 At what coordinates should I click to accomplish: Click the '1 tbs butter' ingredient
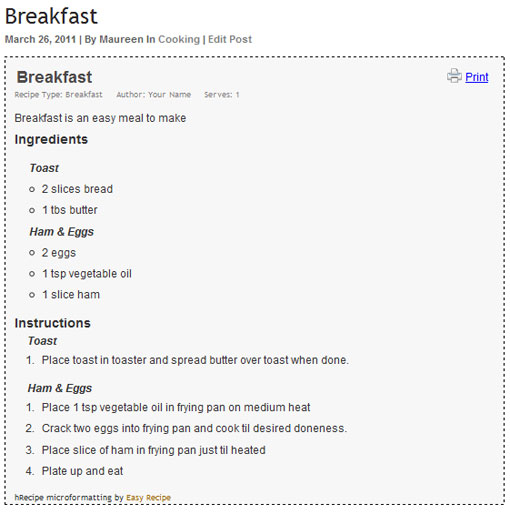[x=70, y=210]
